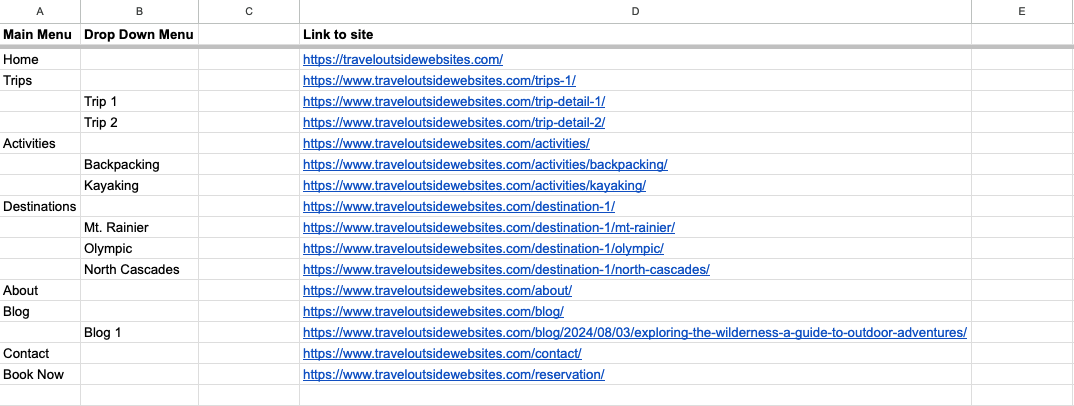The height and width of the screenshot is (406, 1074).
Task: Select column A header
Action: click(40, 11)
